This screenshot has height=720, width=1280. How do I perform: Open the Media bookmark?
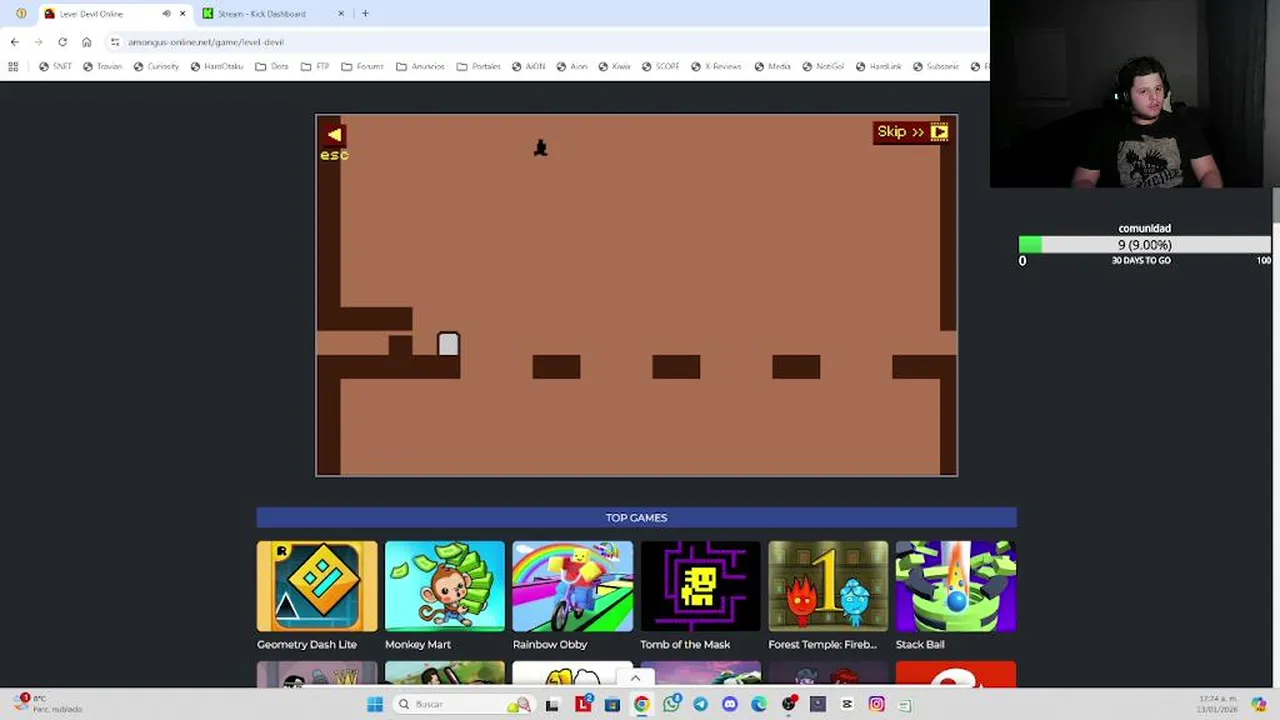pos(772,67)
